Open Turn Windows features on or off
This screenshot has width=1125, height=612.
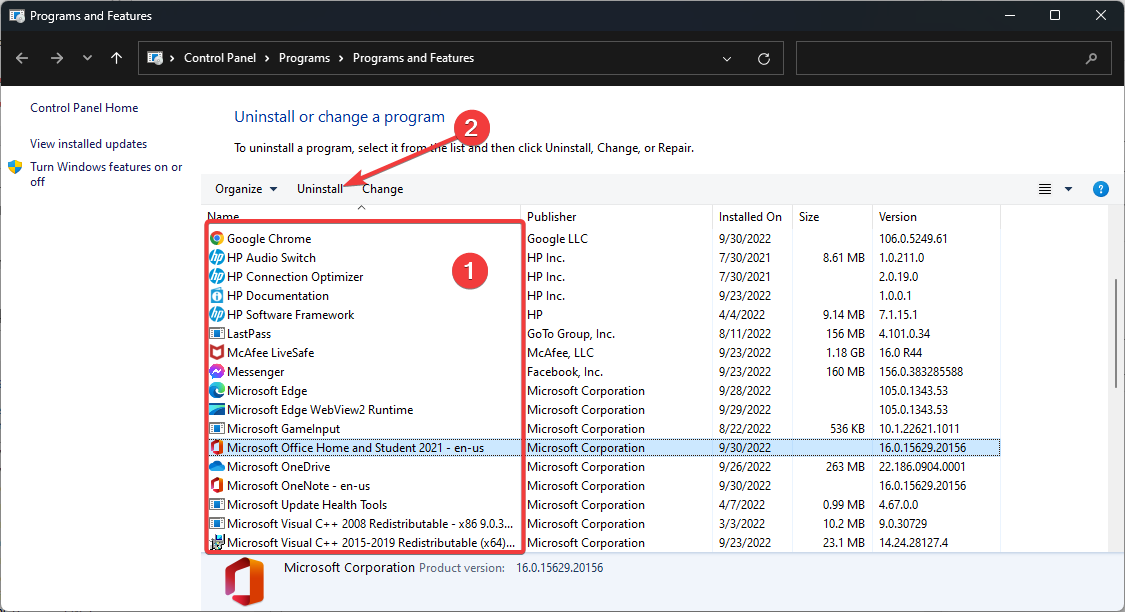pyautogui.click(x=106, y=174)
